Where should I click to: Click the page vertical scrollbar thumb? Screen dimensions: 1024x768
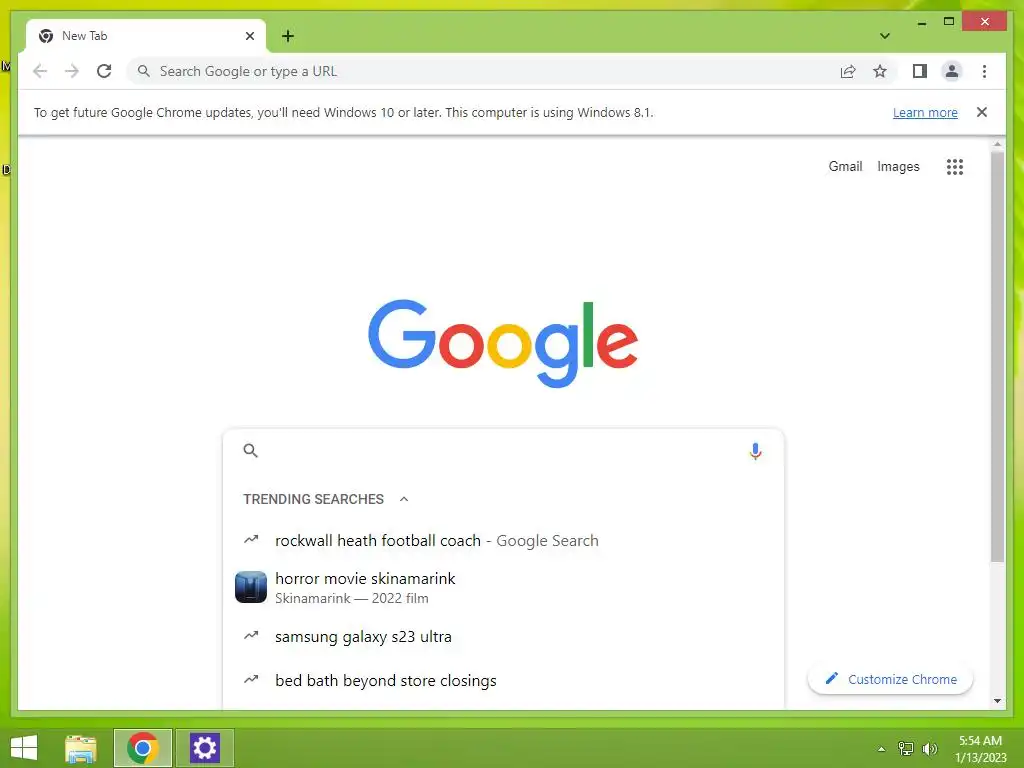tap(997, 357)
